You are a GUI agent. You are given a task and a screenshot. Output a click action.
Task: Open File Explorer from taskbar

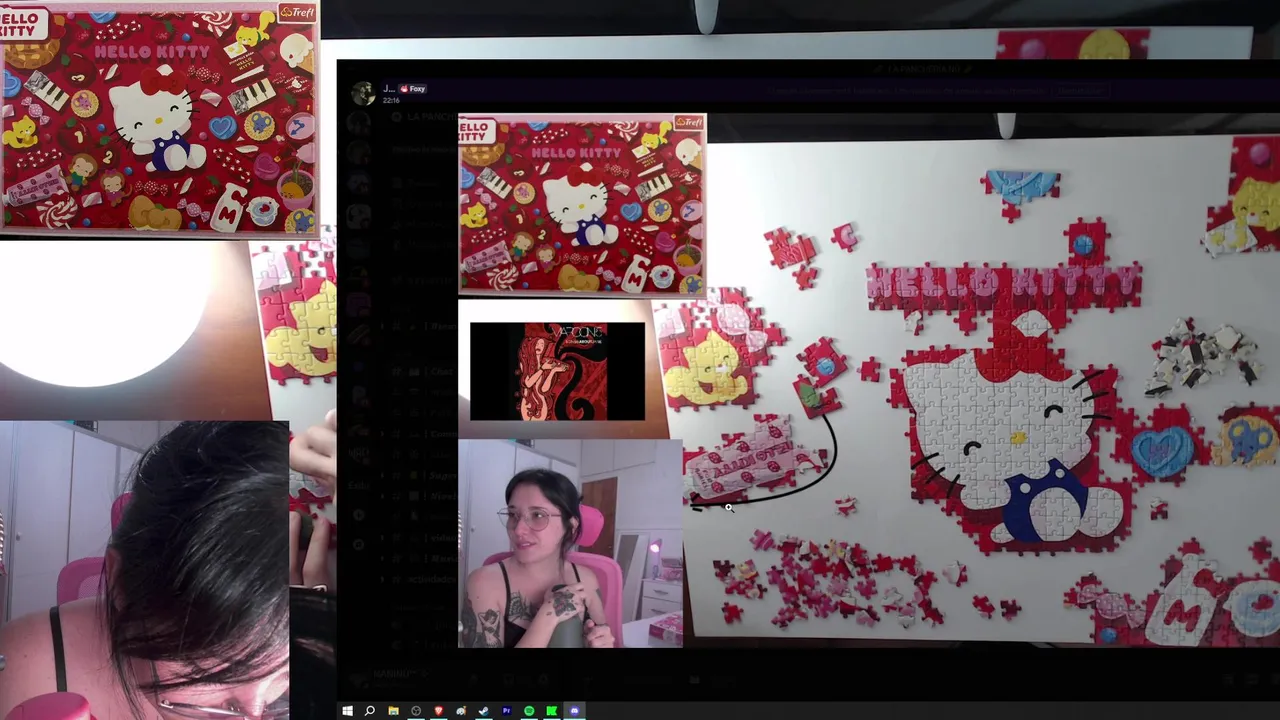coord(393,711)
